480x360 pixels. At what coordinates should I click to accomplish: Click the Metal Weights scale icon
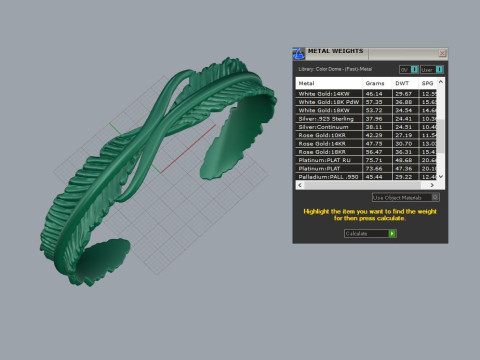(299, 54)
